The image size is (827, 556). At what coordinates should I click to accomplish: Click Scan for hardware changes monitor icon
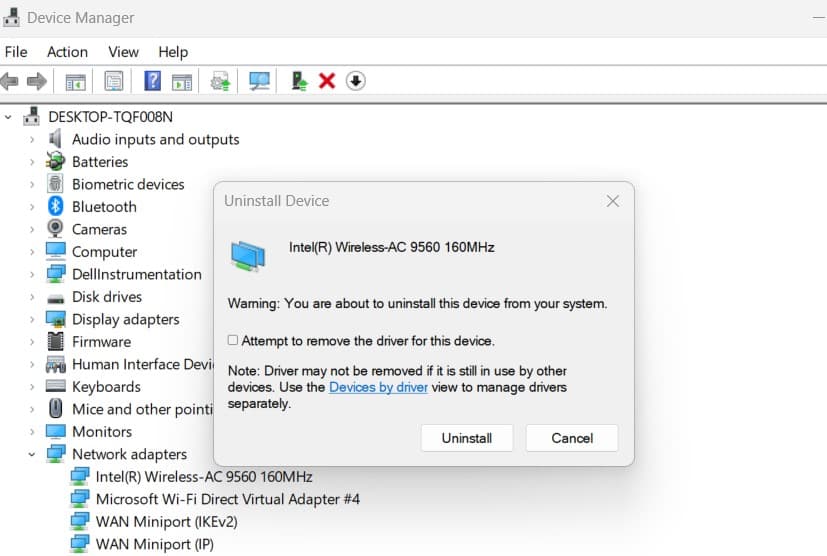pos(259,81)
